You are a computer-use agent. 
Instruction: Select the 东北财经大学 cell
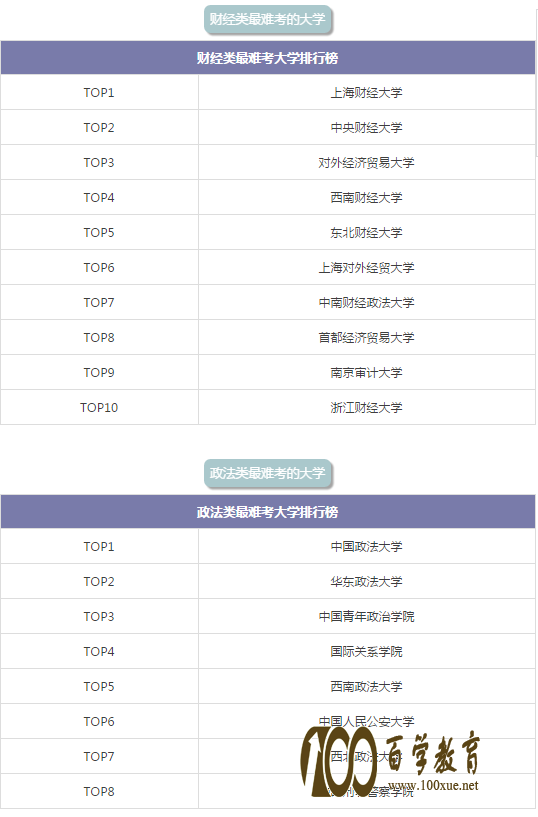click(x=367, y=232)
